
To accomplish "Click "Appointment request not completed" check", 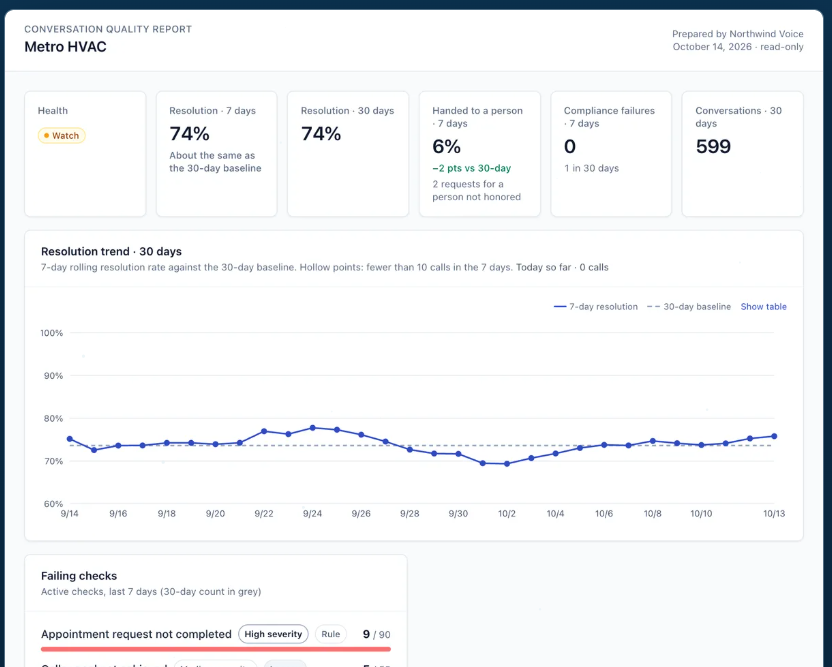I will [x=136, y=634].
